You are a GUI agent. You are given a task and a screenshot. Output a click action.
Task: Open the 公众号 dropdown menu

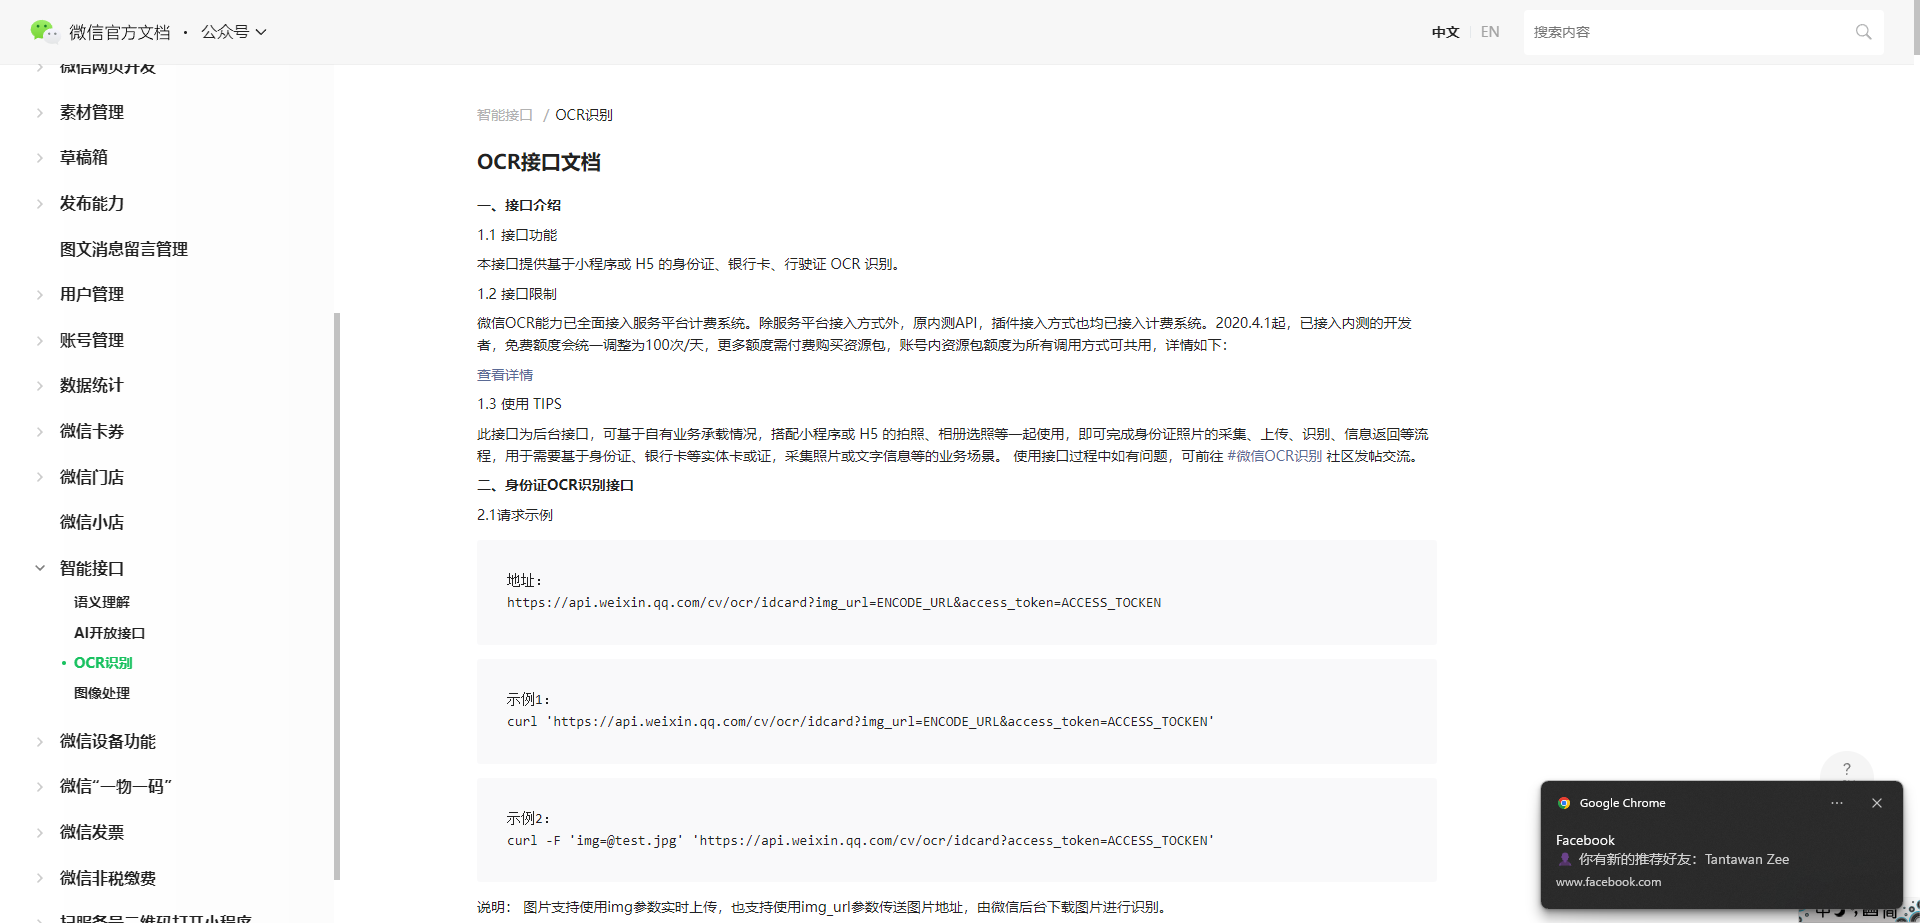233,31
